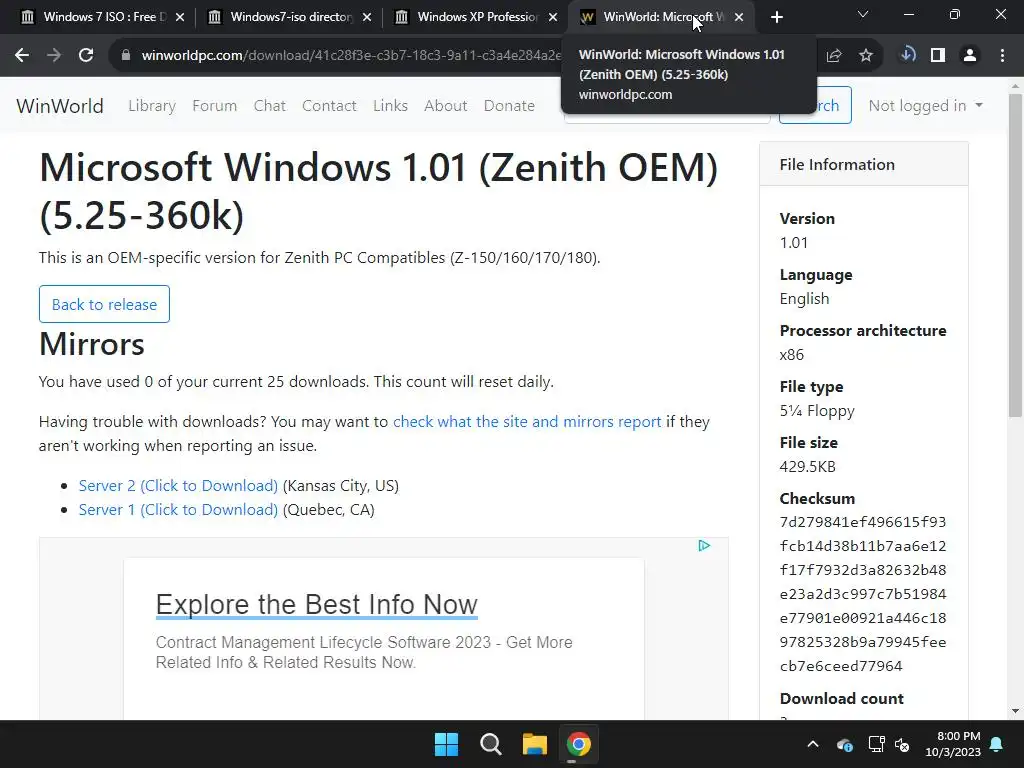Viewport: 1024px width, 768px height.
Task: Open the Forum nav item
Action: click(x=214, y=106)
